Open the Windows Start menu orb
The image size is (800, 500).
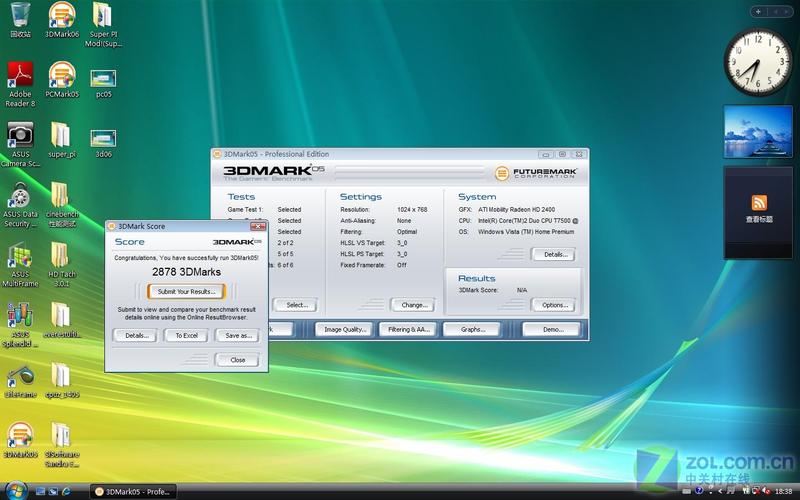coord(16,491)
